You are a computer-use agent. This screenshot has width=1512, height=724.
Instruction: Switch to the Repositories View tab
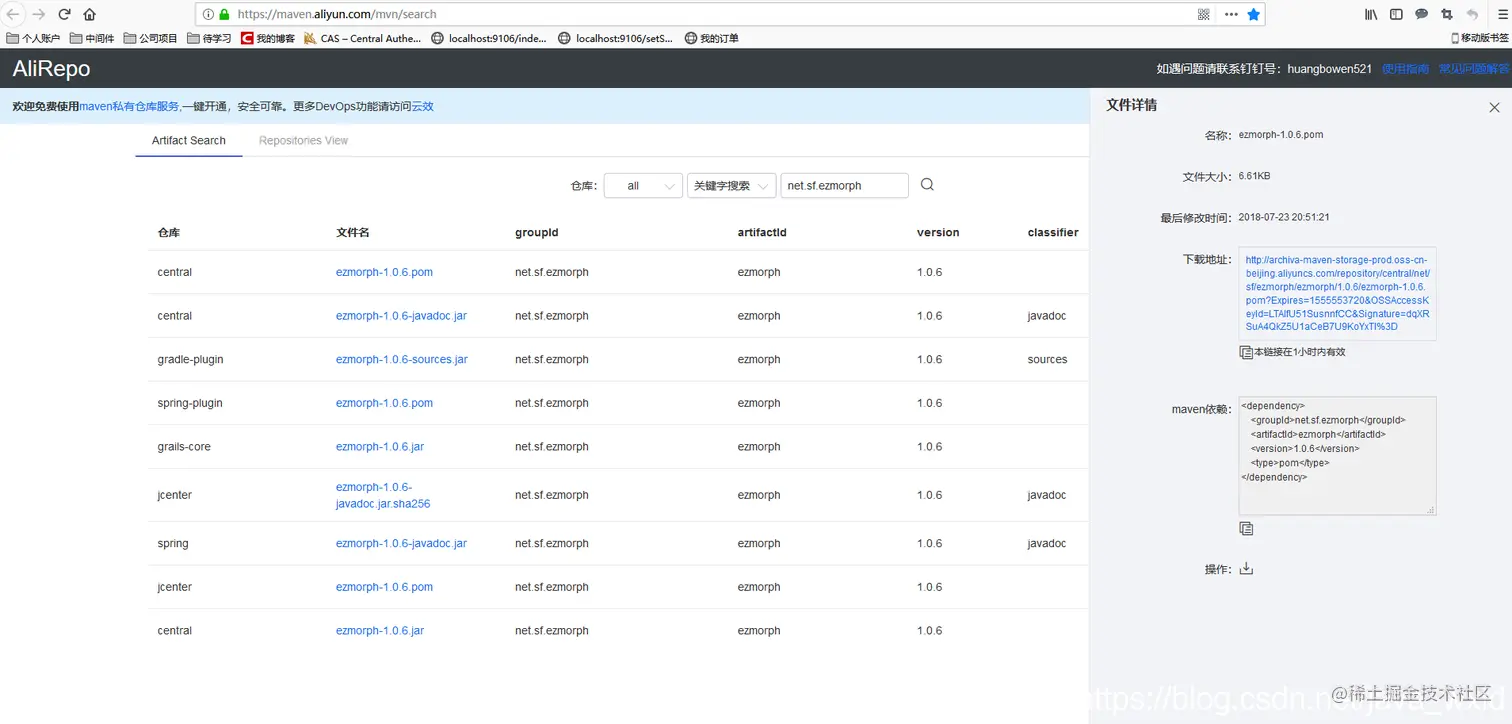[x=303, y=141]
